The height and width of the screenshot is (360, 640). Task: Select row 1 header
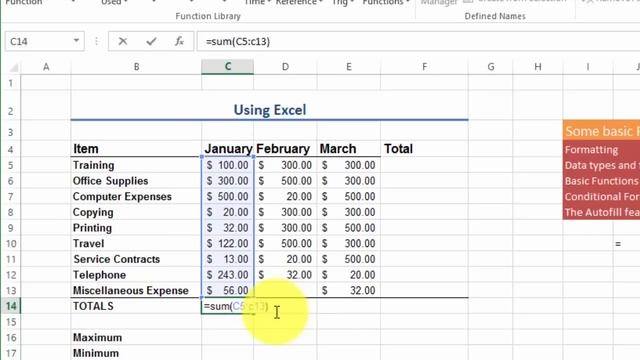(11, 83)
